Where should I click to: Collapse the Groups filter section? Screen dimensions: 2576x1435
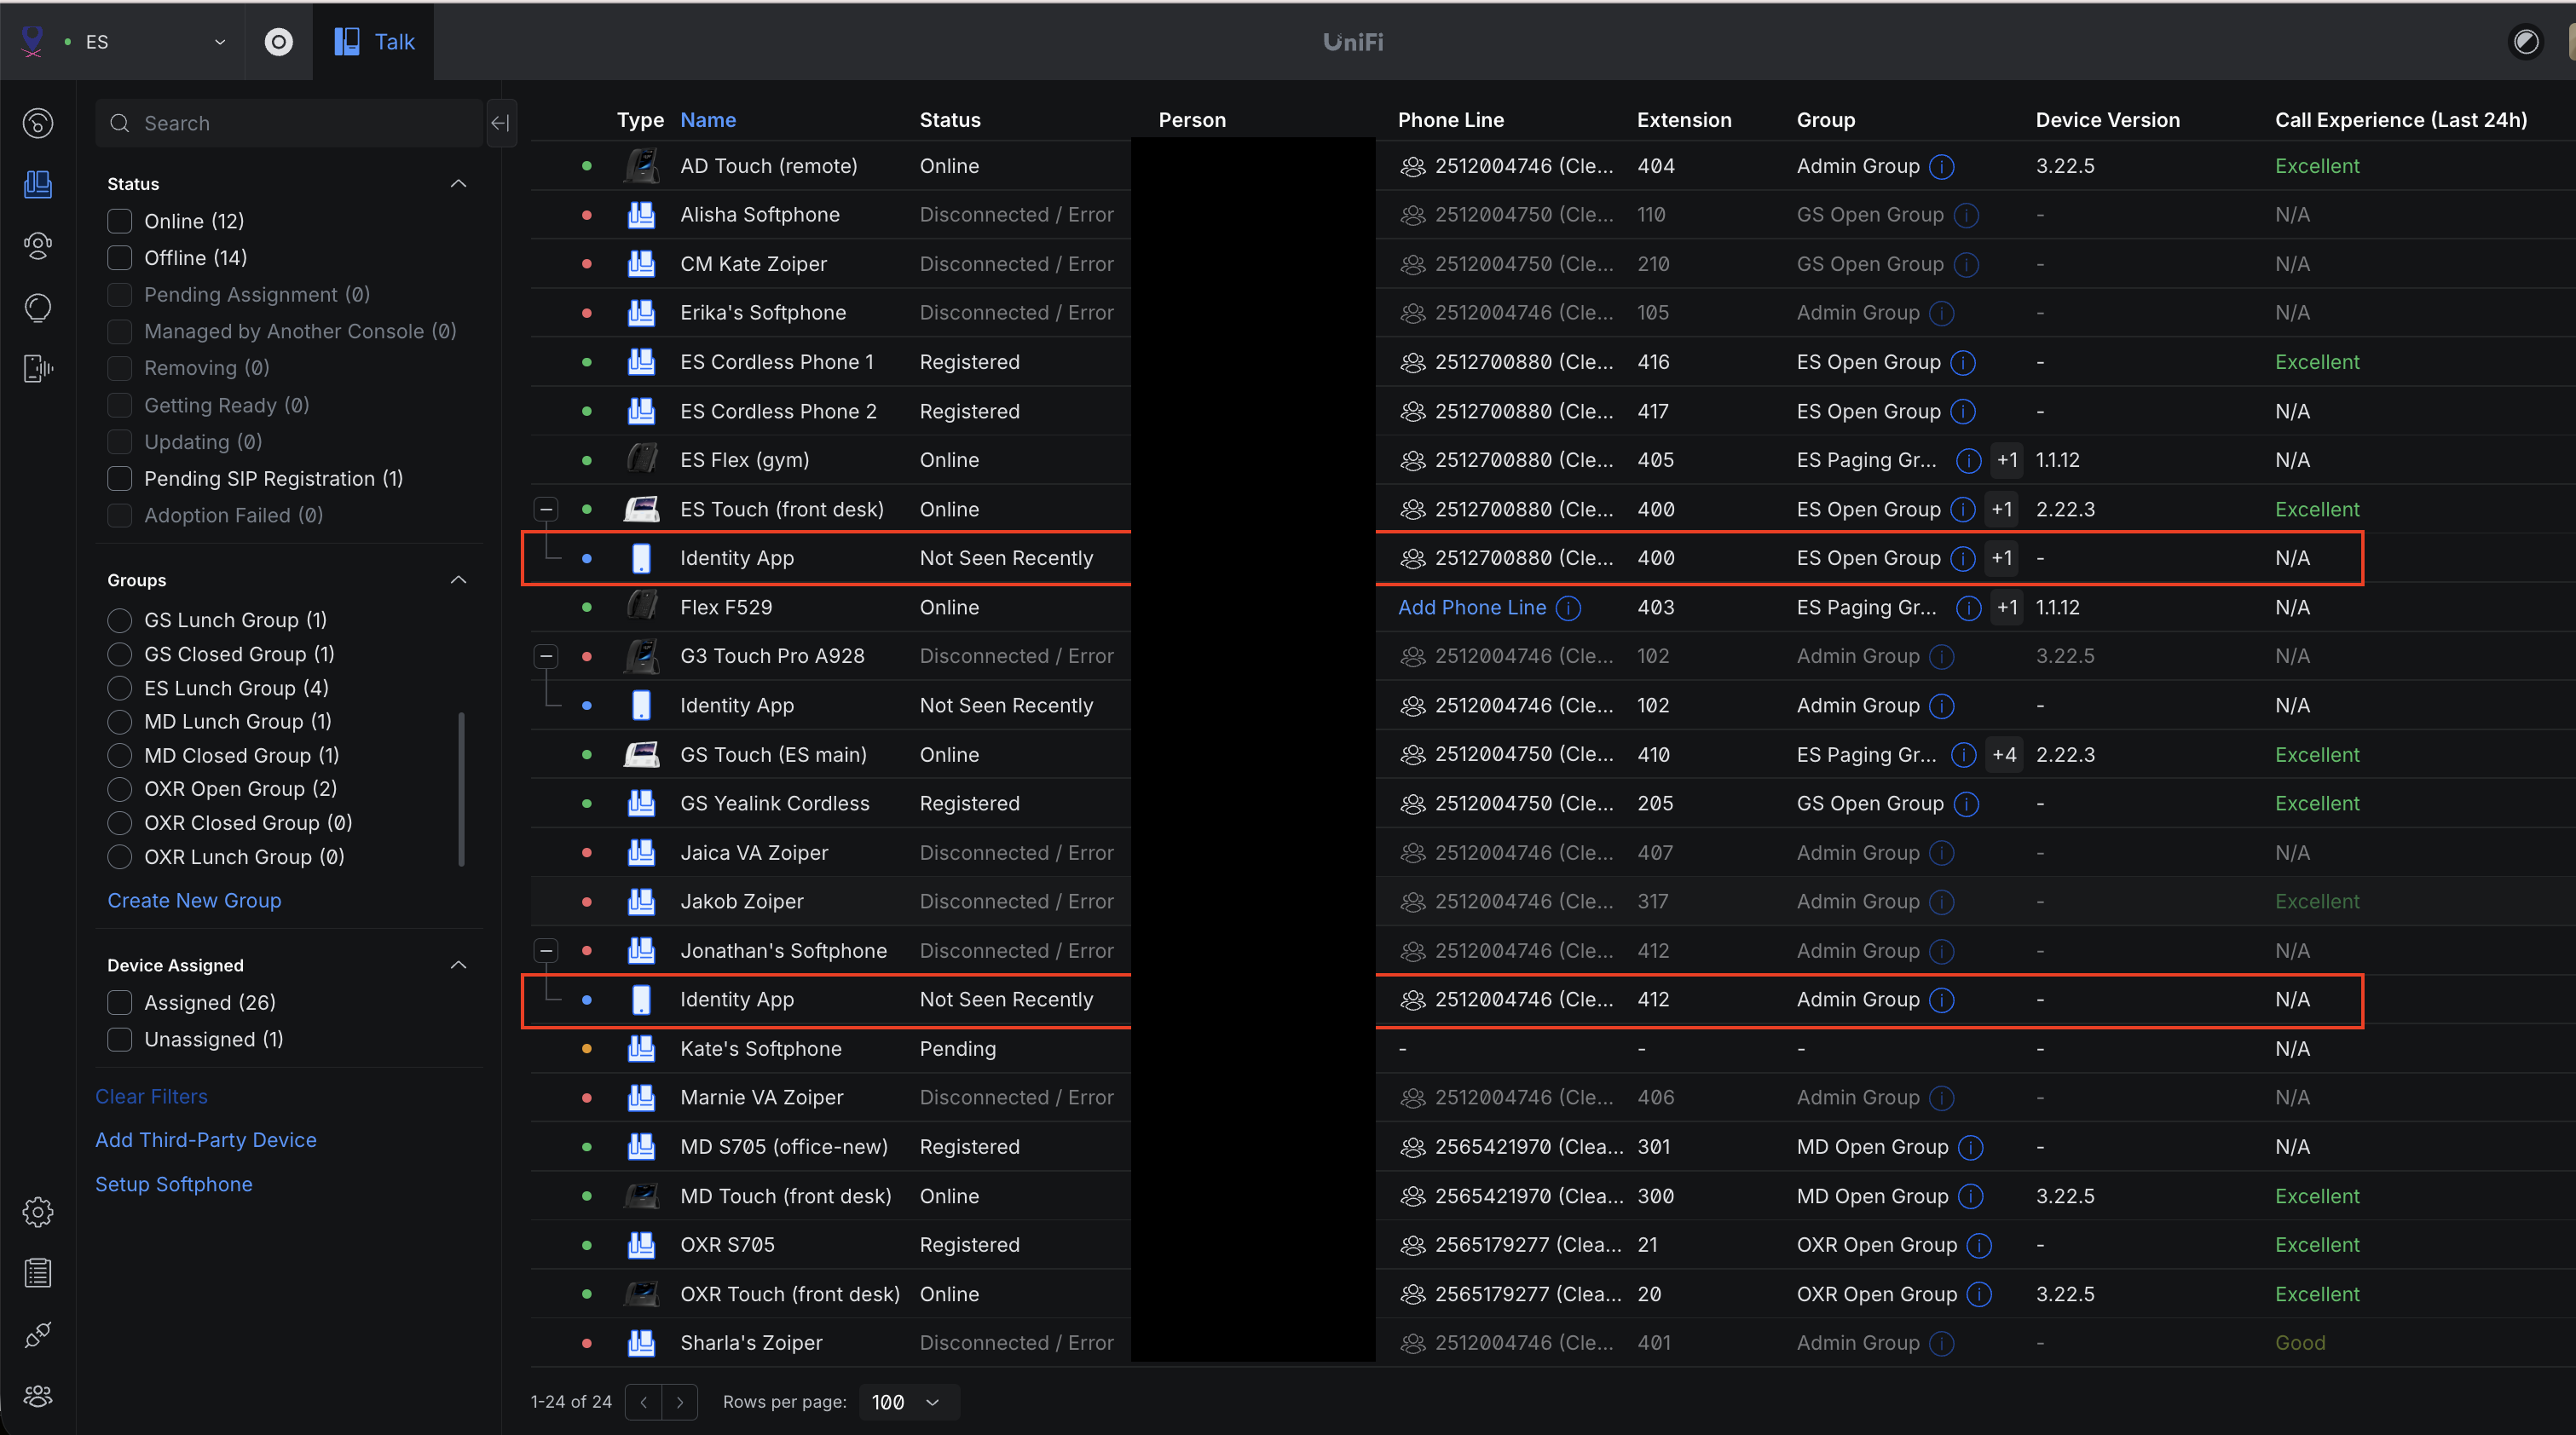click(x=459, y=580)
